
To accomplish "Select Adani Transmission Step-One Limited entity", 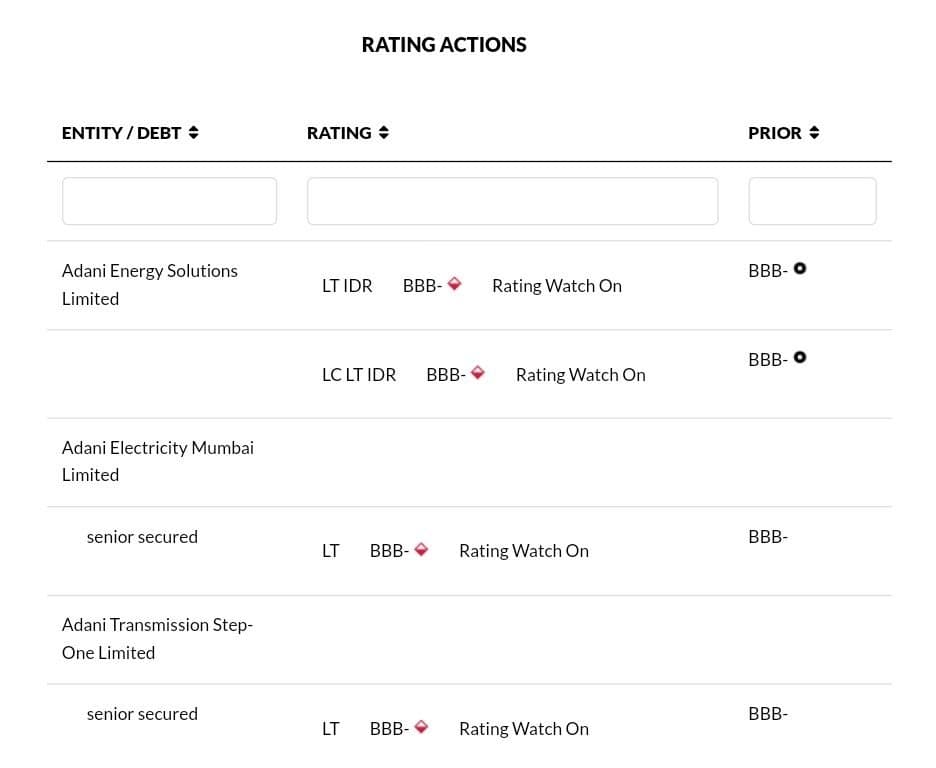I will tap(158, 639).
